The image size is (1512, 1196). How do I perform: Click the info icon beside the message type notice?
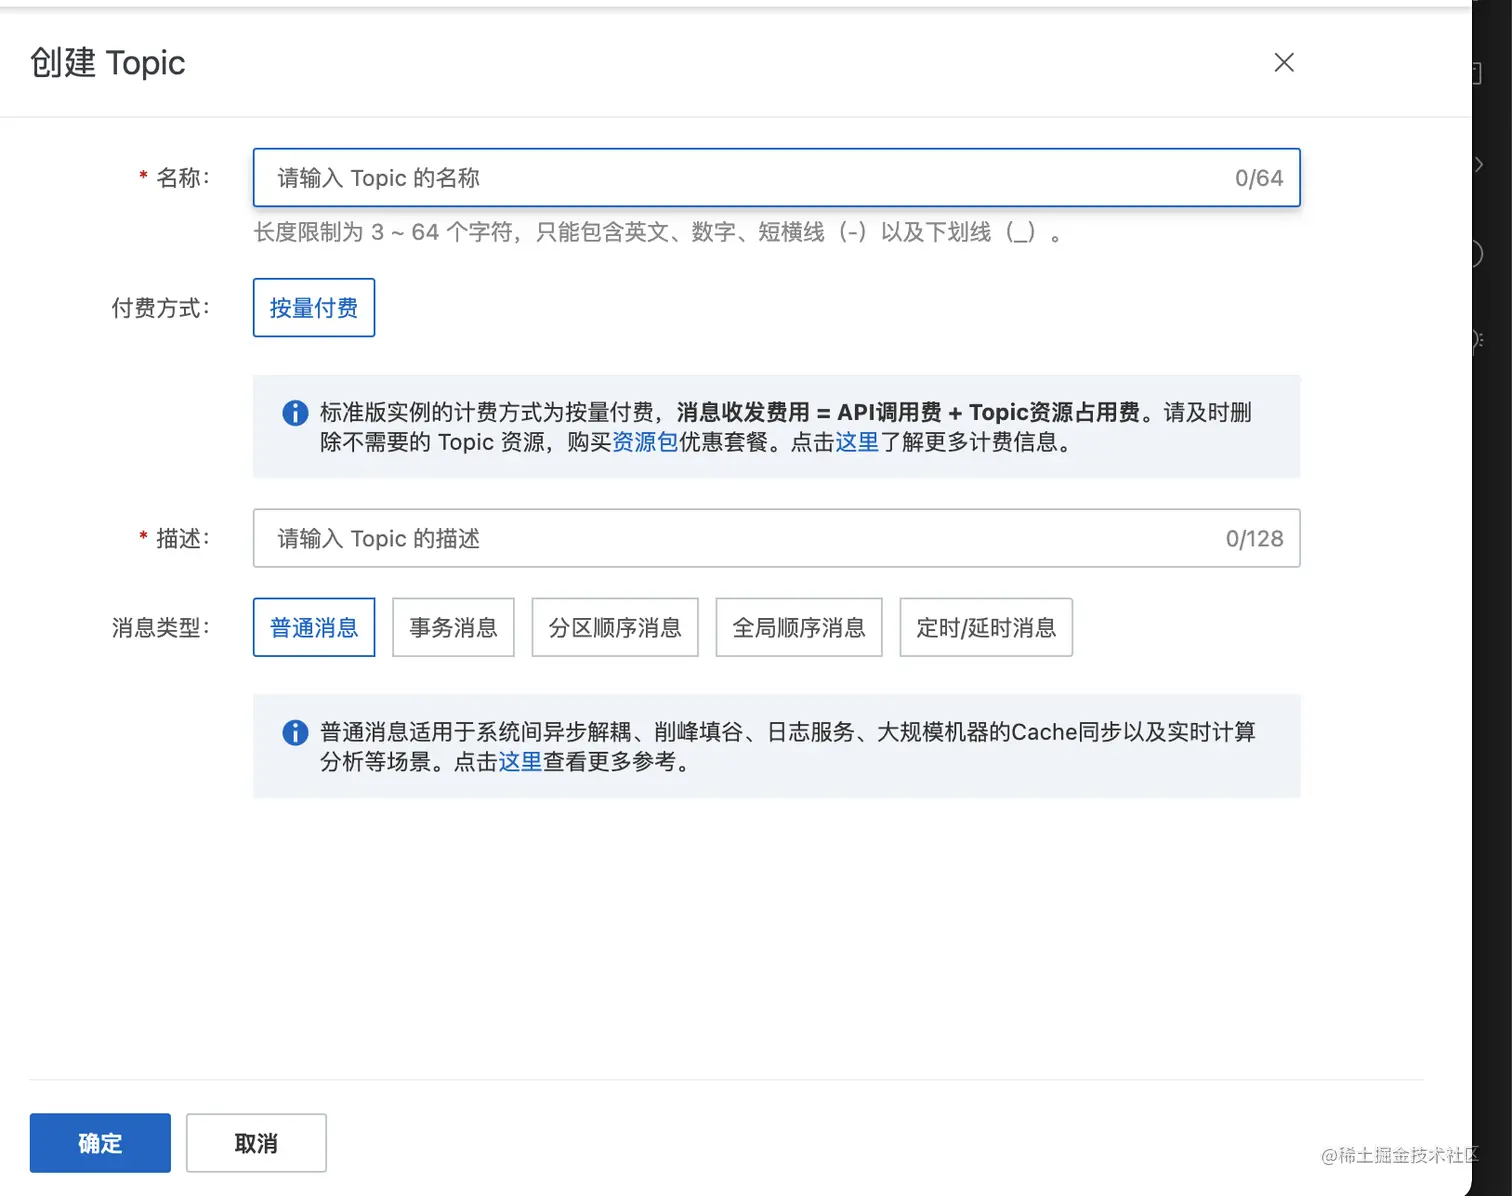point(294,732)
